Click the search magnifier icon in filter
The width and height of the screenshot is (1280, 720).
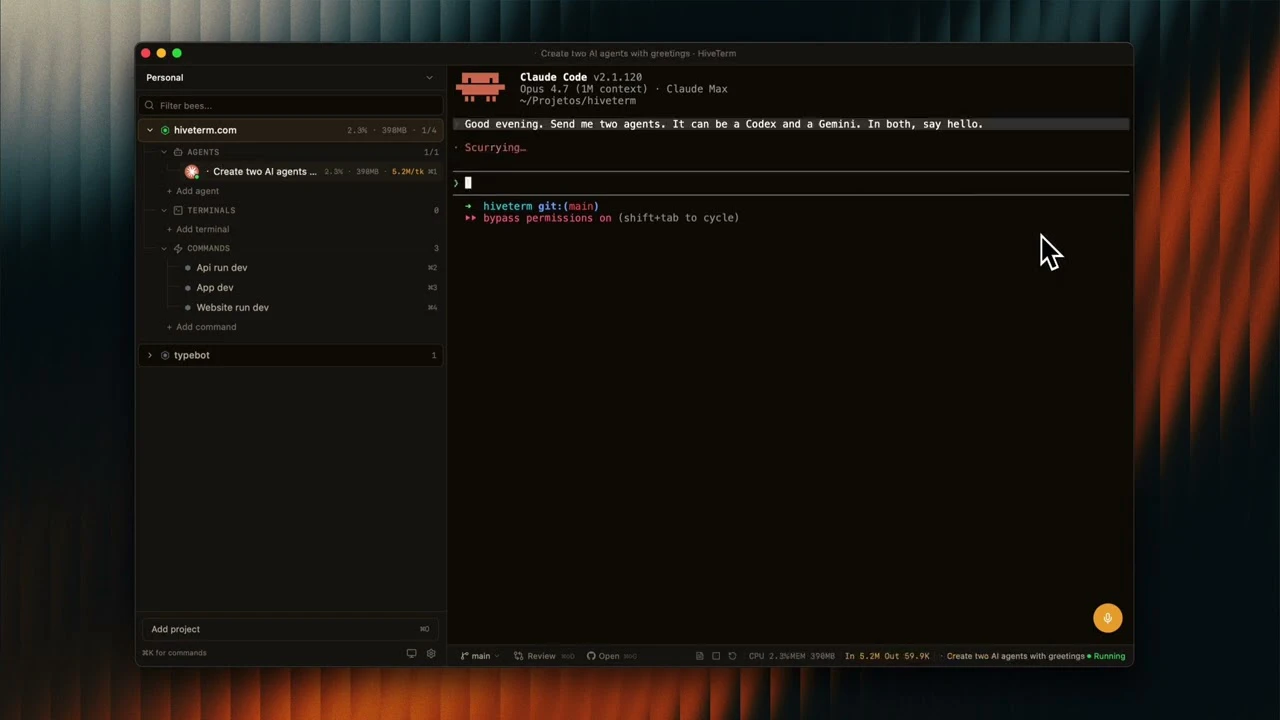[150, 105]
